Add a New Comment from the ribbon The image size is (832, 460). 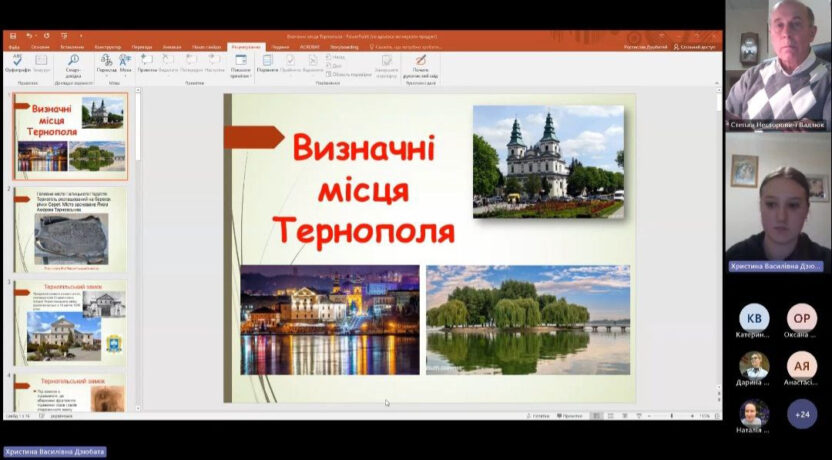[146, 62]
